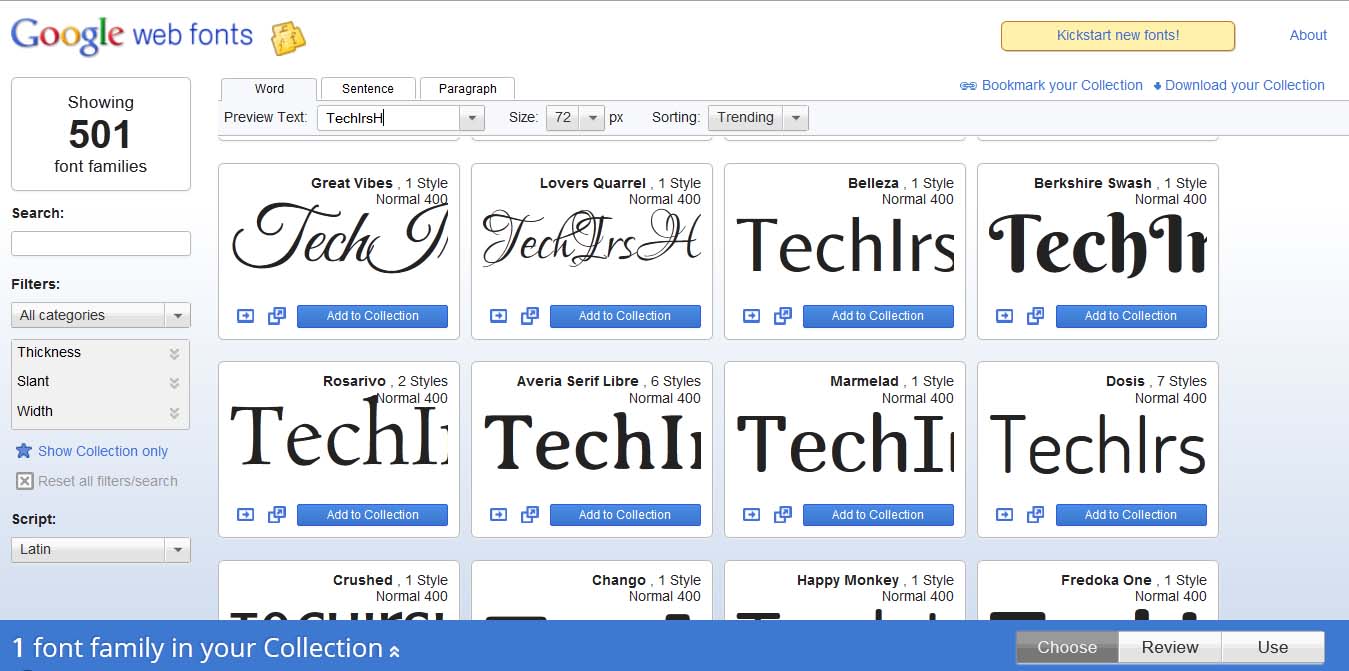Add Dosis to Collection
This screenshot has width=1349, height=671.
tap(1131, 515)
